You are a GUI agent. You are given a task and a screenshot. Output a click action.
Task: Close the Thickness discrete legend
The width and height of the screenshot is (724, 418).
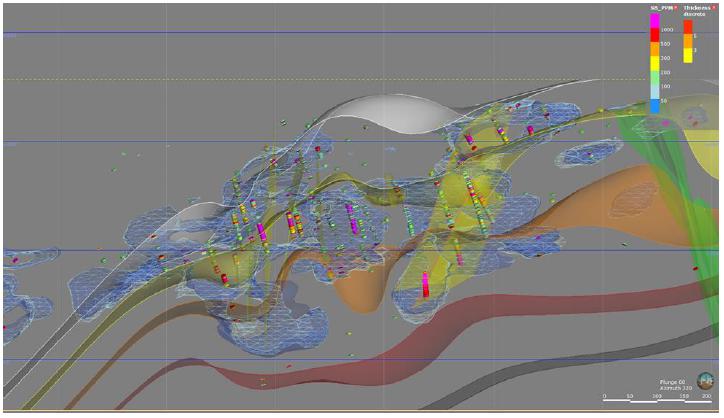click(714, 6)
